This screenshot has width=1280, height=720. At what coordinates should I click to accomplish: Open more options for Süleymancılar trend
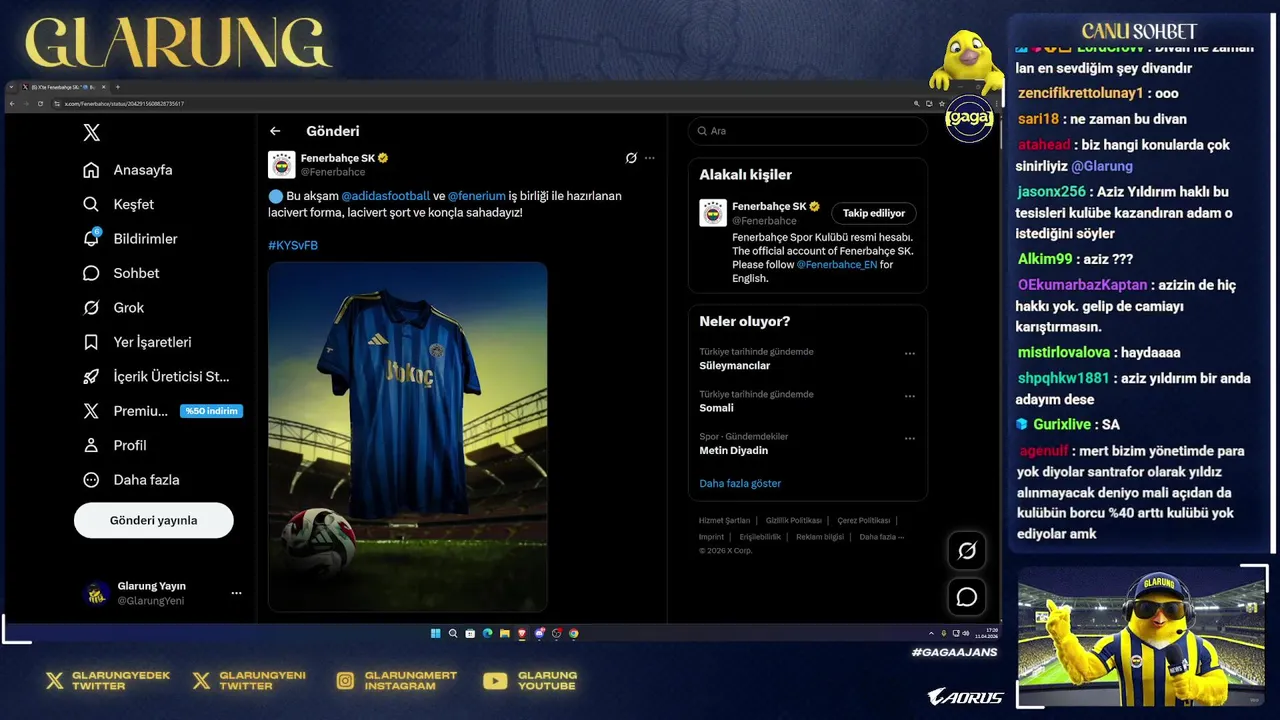pos(910,353)
